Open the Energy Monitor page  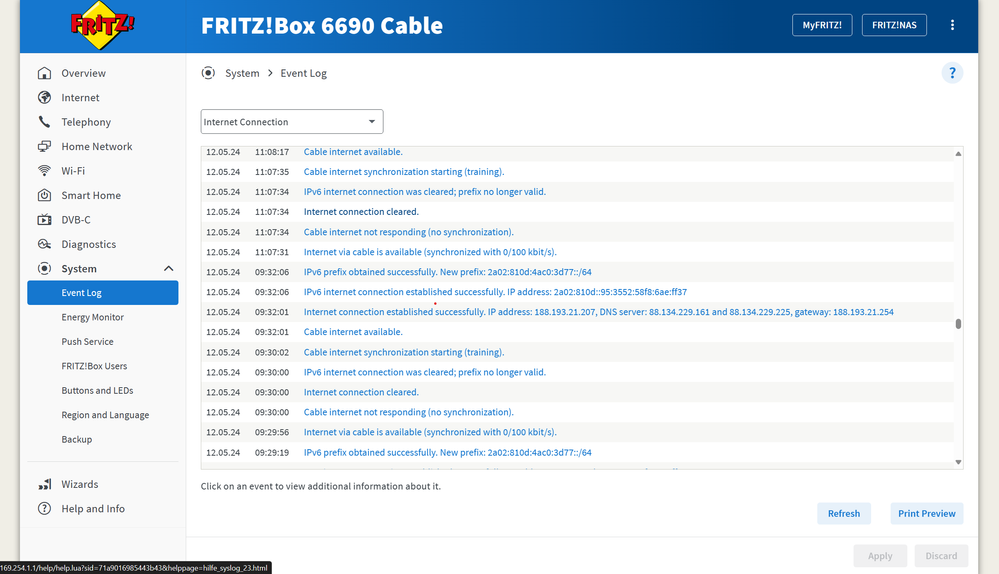click(x=93, y=317)
